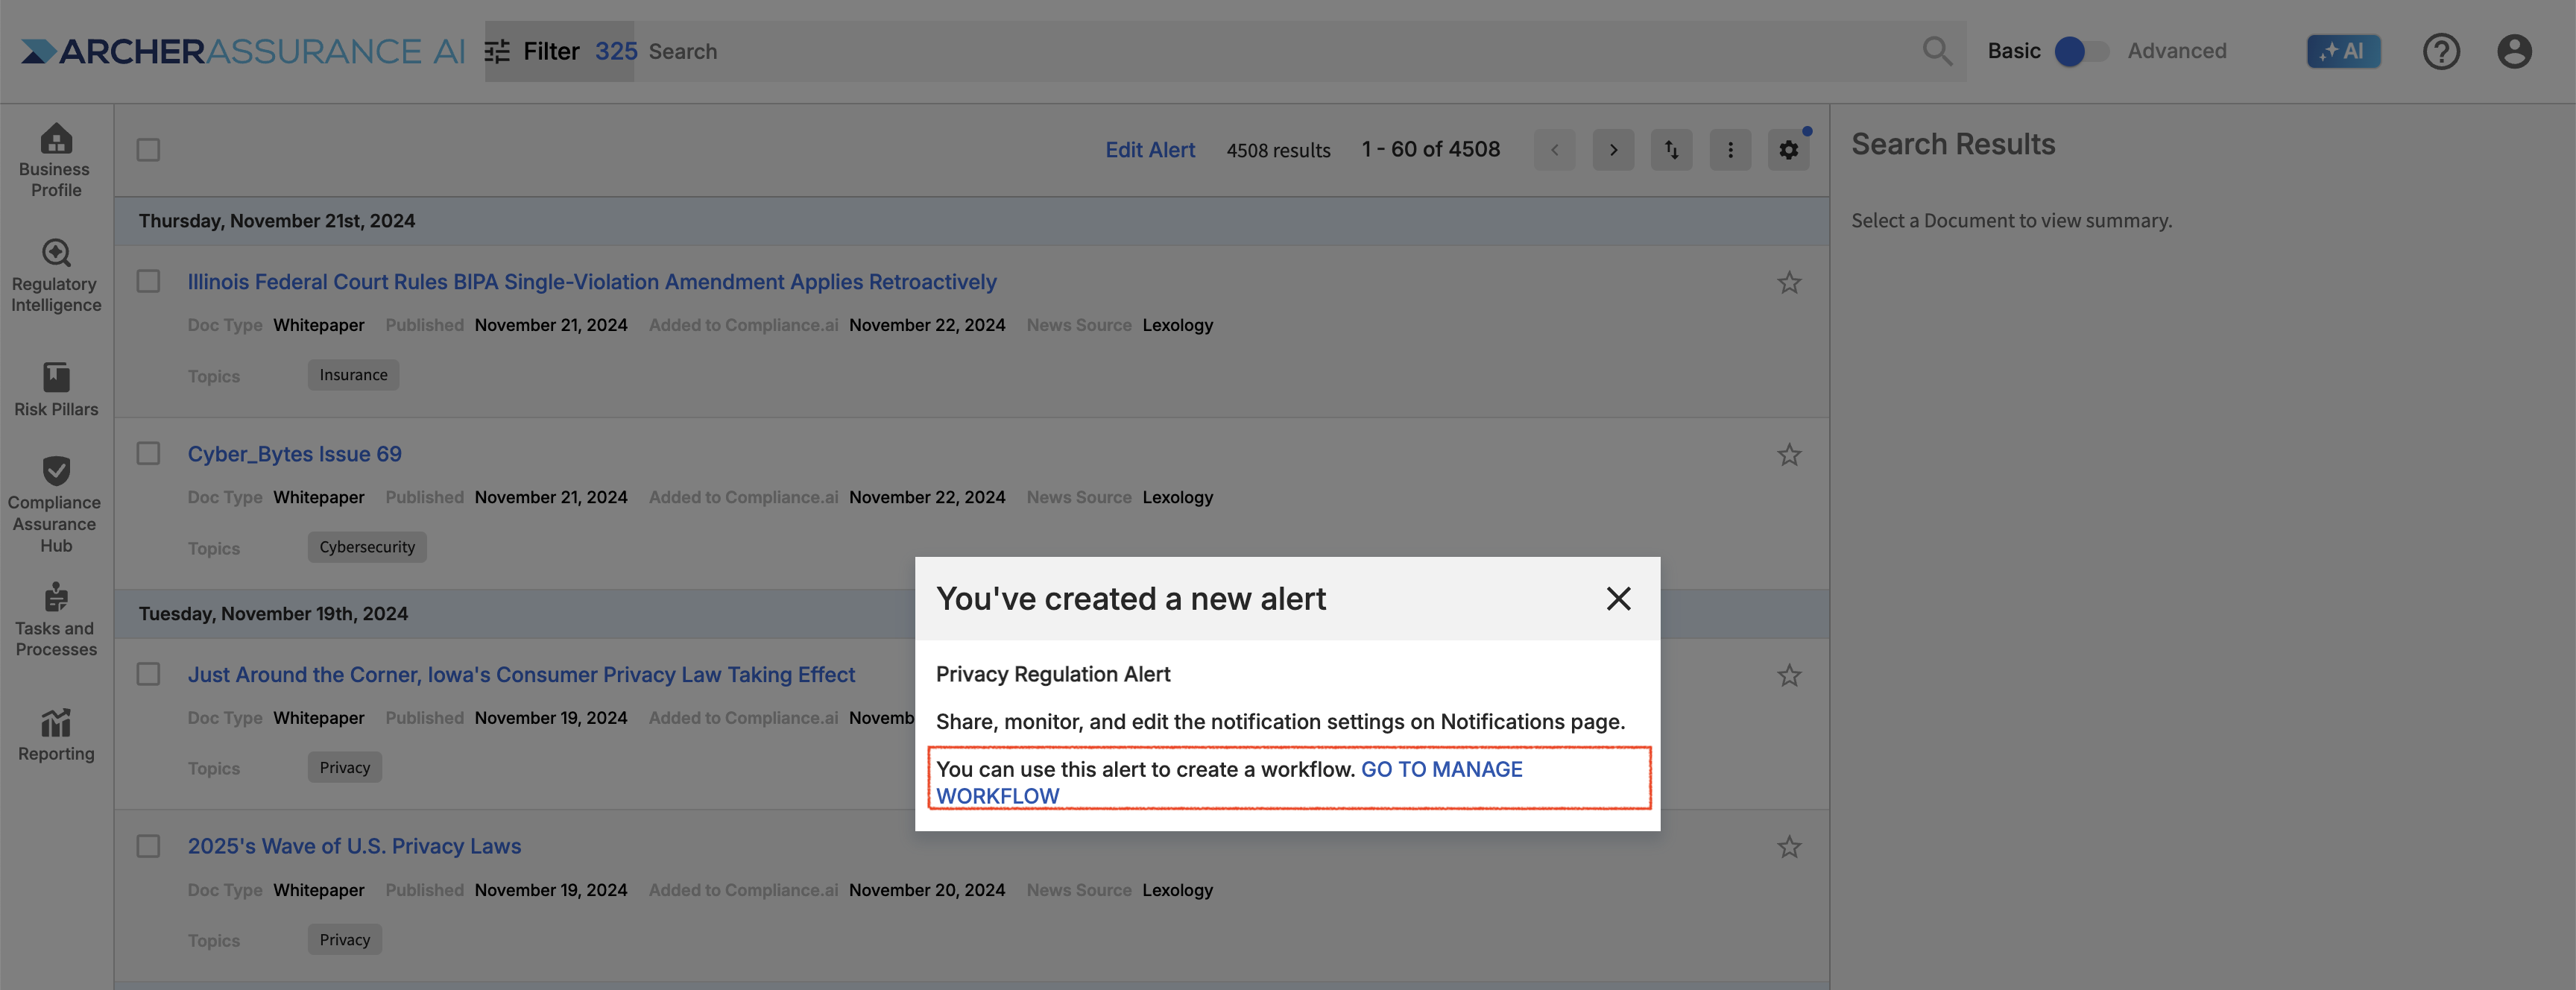Click the Basic search mode label
The height and width of the screenshot is (990, 2576).
pos(2013,51)
